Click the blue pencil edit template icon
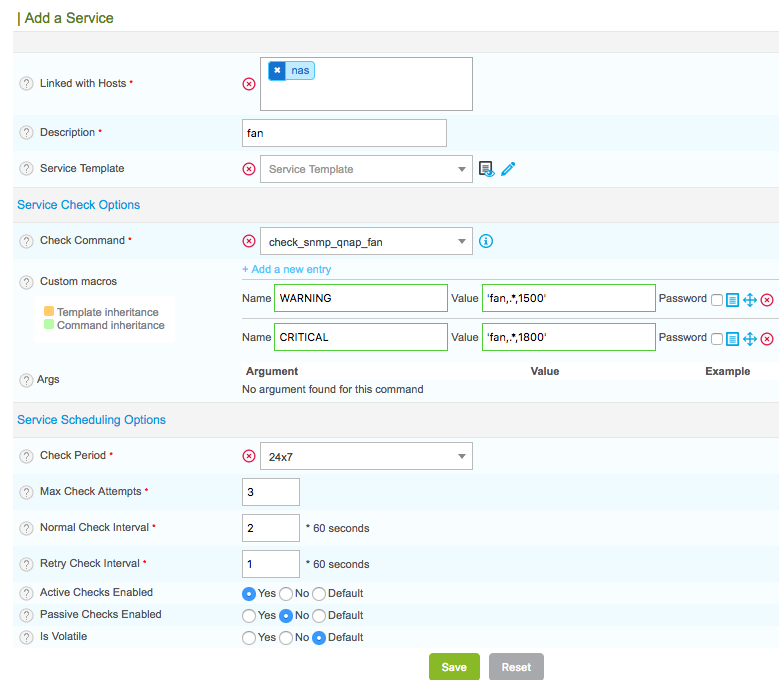 coord(508,169)
